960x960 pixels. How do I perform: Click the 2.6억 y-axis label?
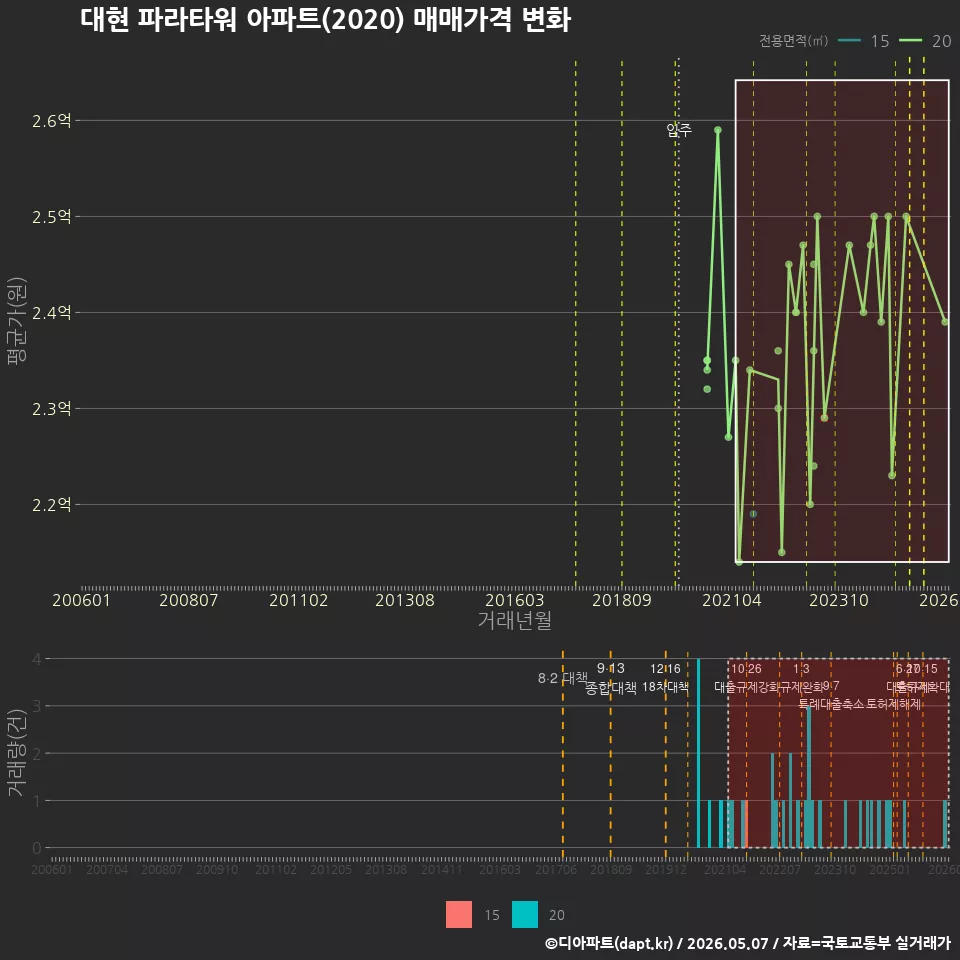click(x=52, y=121)
